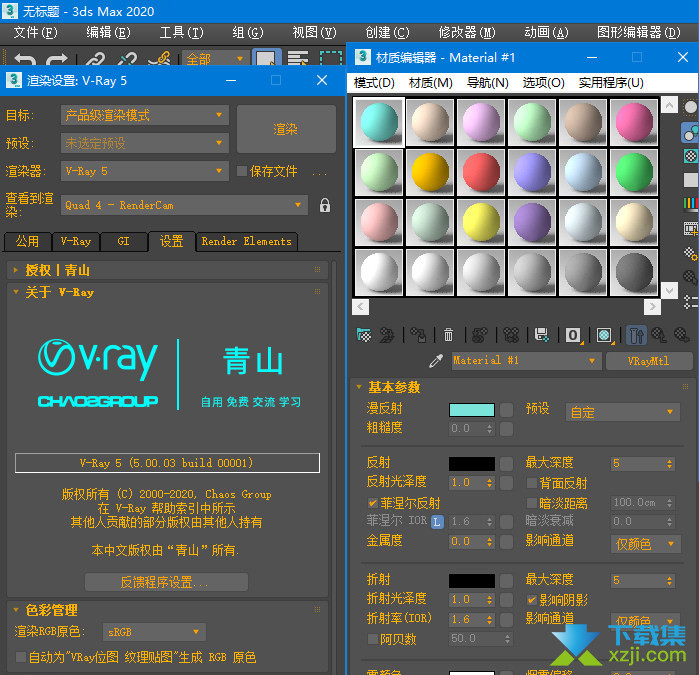The image size is (699, 675).
Task: Click the 折射 black color swatch
Action: pos(472,580)
